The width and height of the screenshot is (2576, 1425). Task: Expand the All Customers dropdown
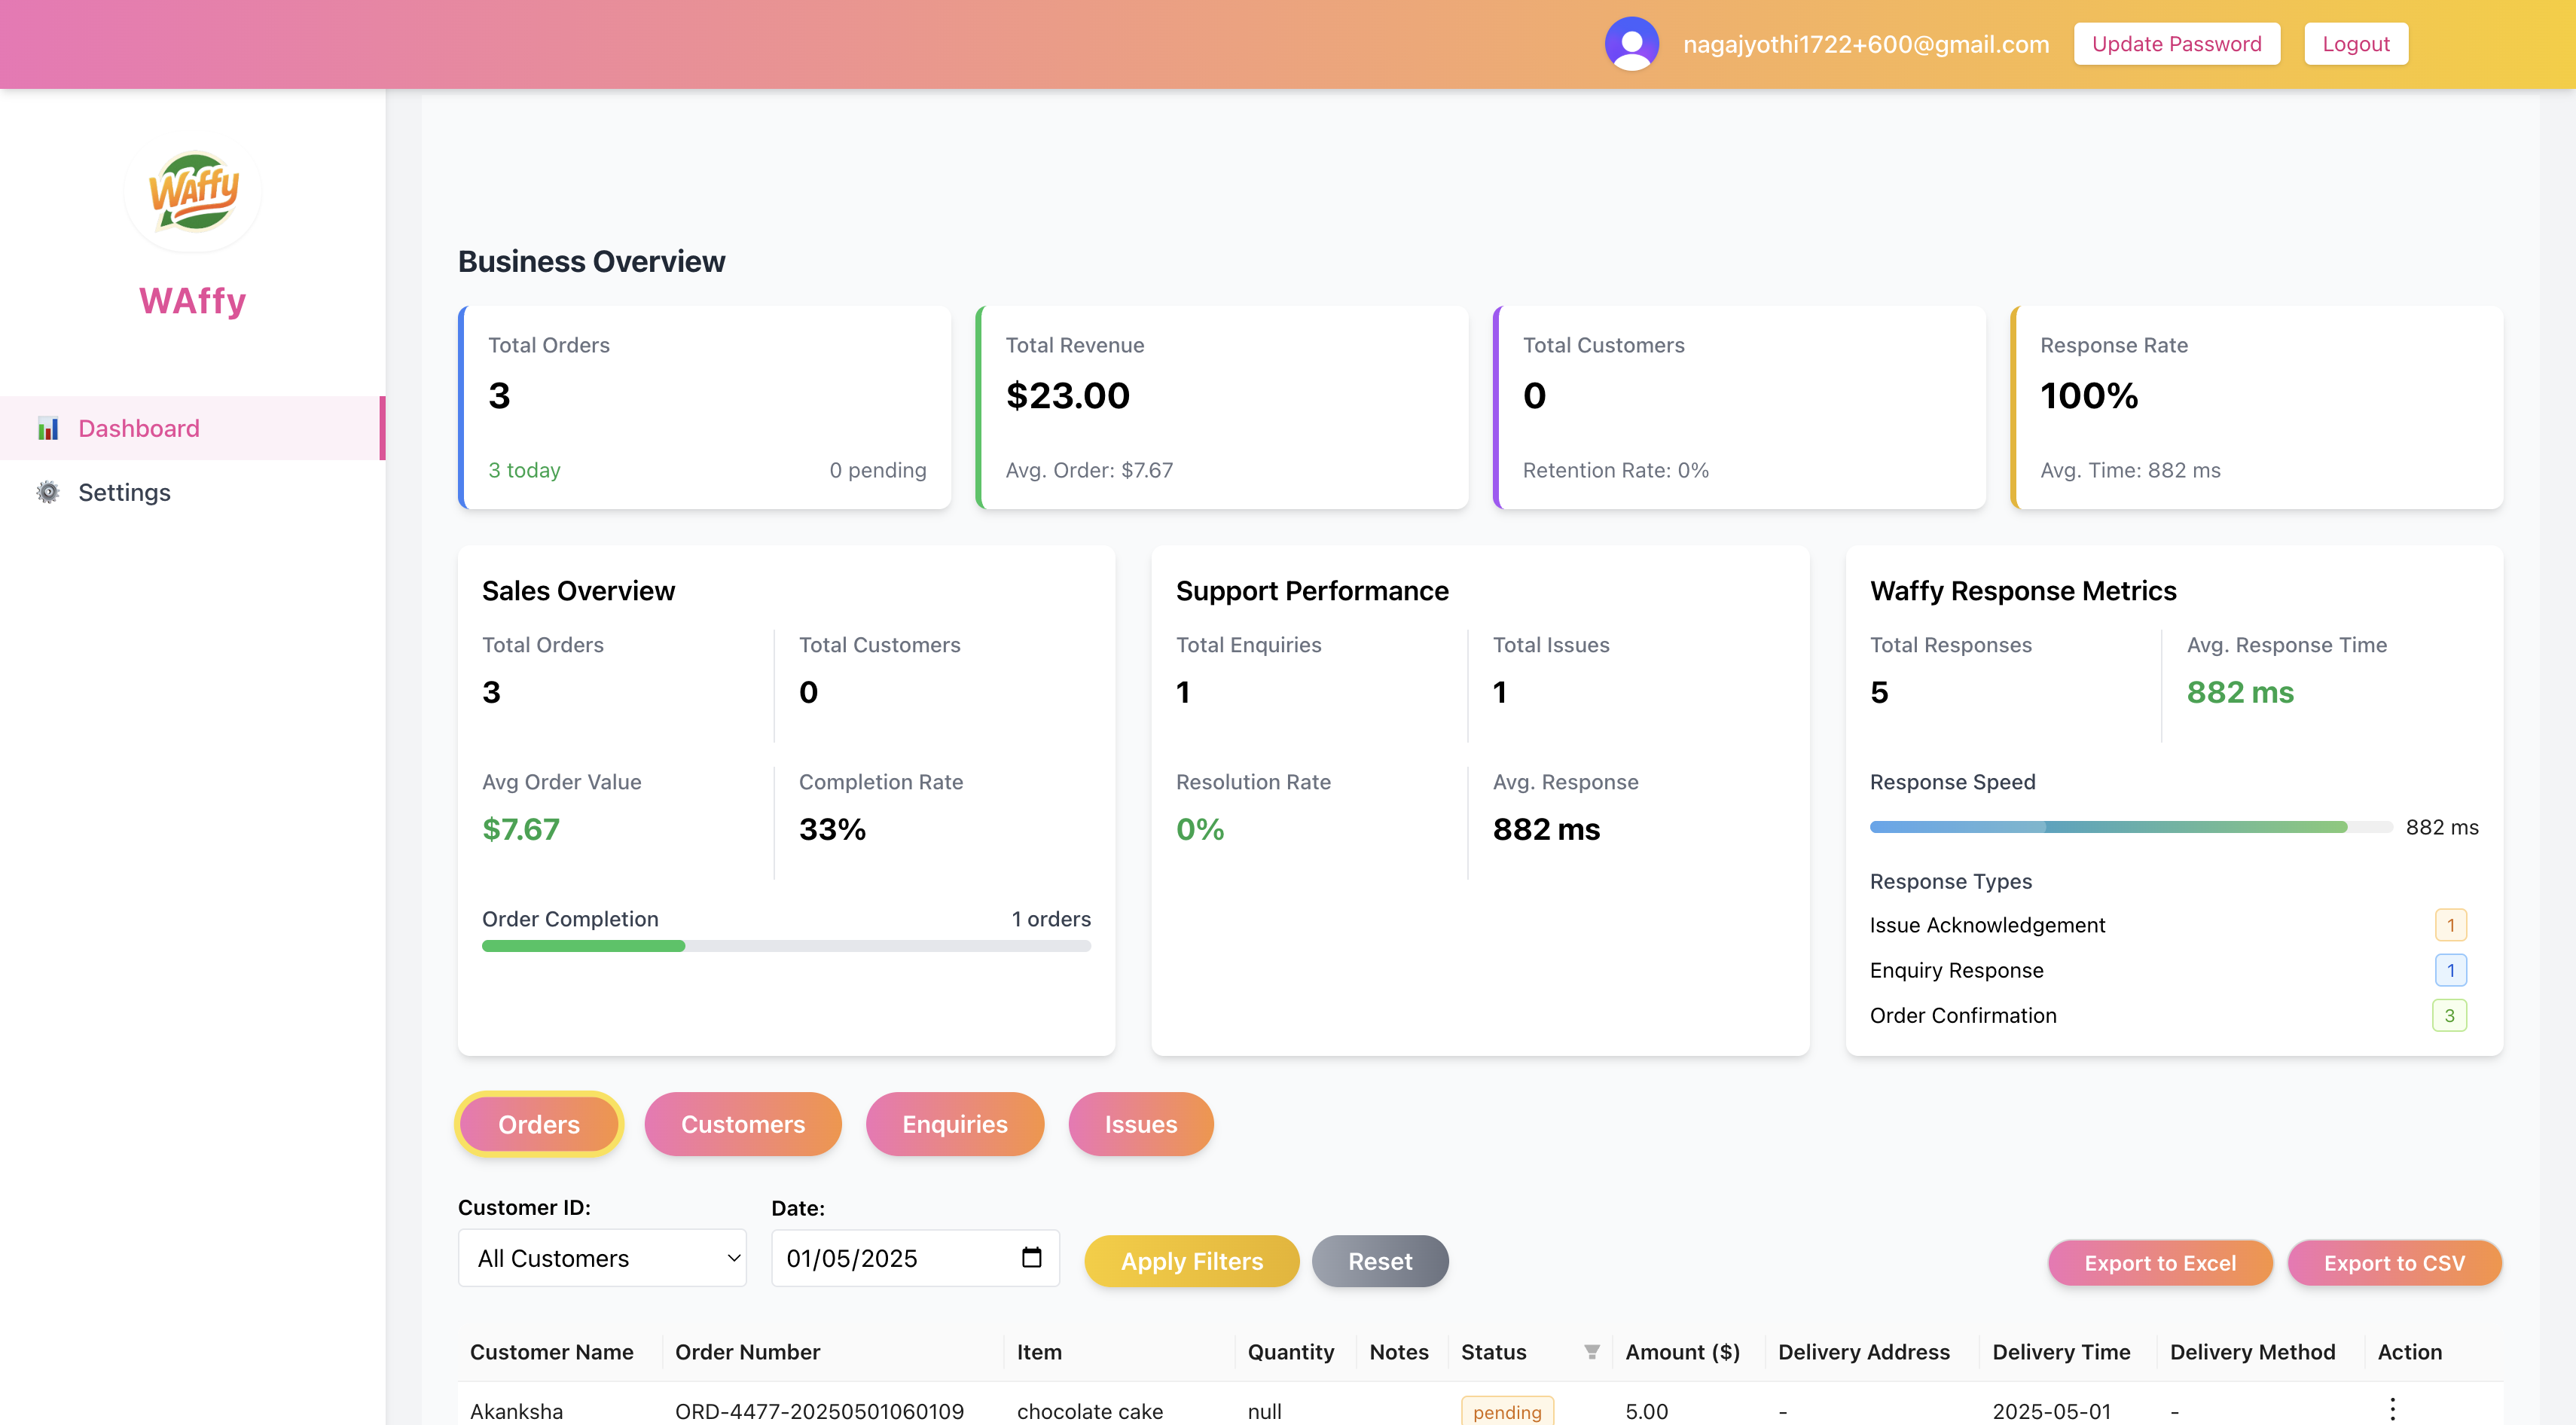click(x=602, y=1258)
